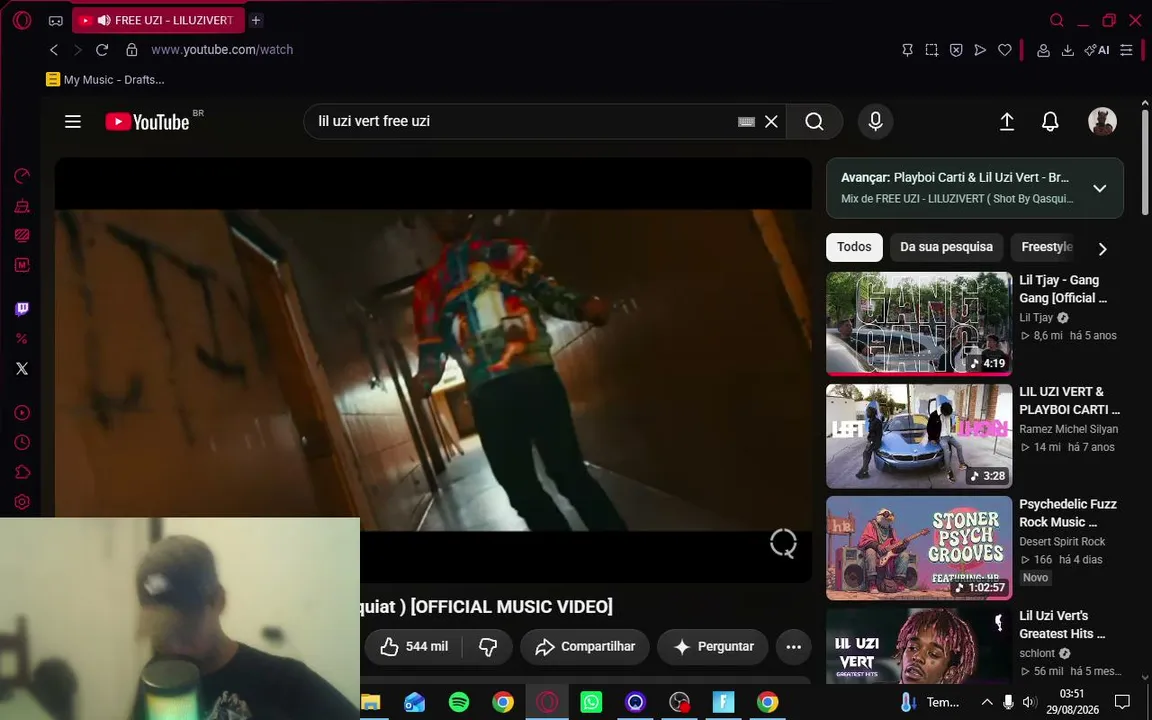Open YouTube create upload button
The image size is (1152, 720).
1007,121
